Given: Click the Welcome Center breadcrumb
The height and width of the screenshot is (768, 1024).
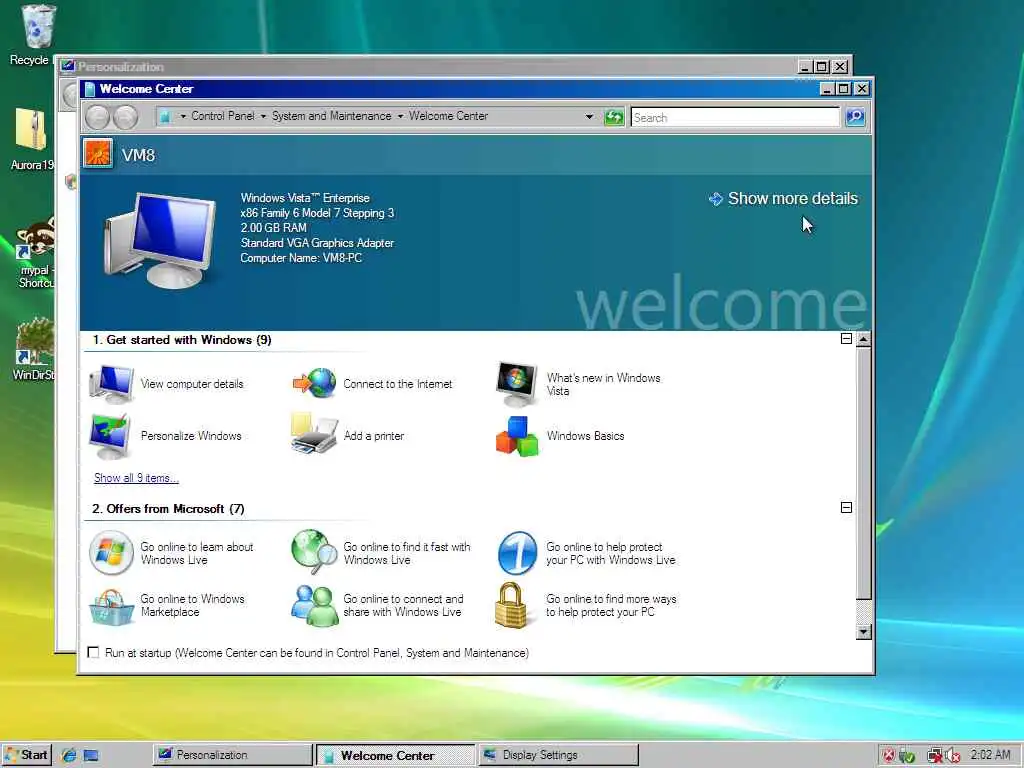Looking at the screenshot, I should click(448, 116).
